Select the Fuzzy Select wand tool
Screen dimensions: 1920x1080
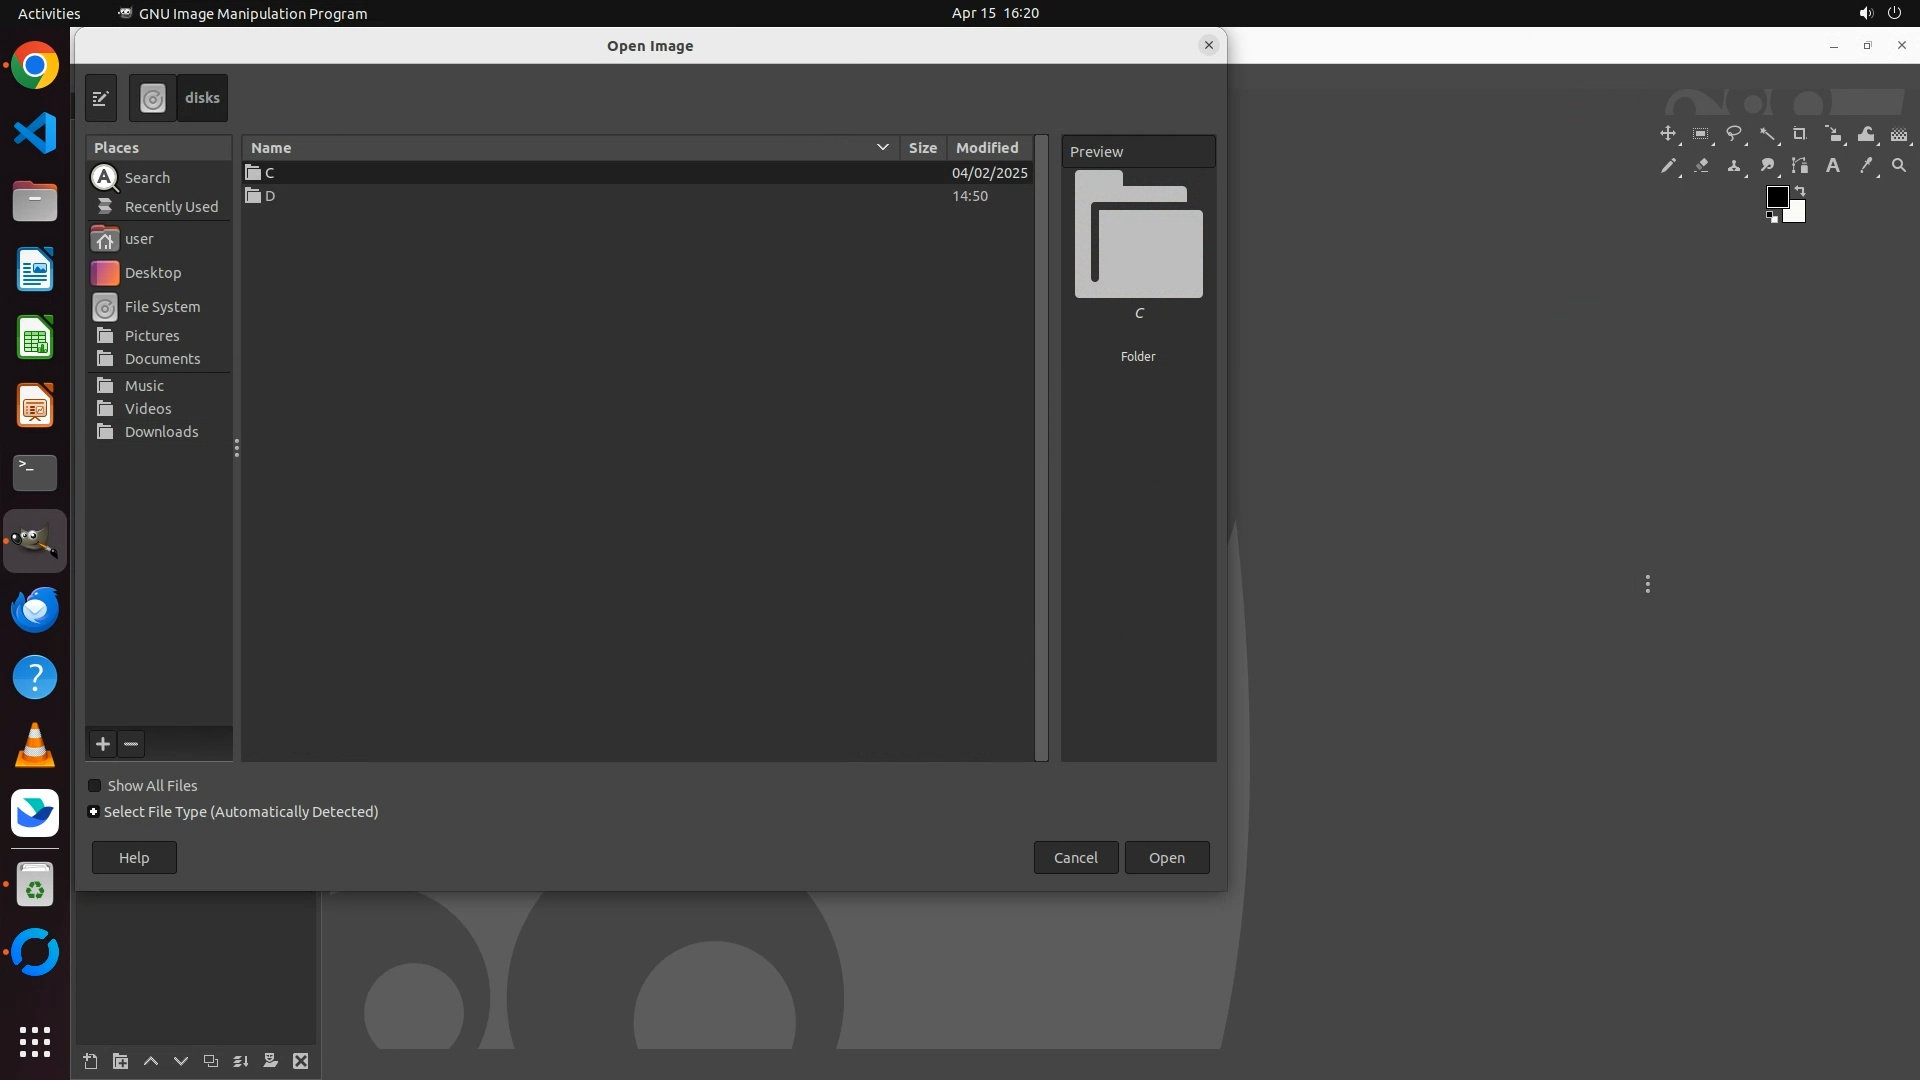pos(1767,134)
